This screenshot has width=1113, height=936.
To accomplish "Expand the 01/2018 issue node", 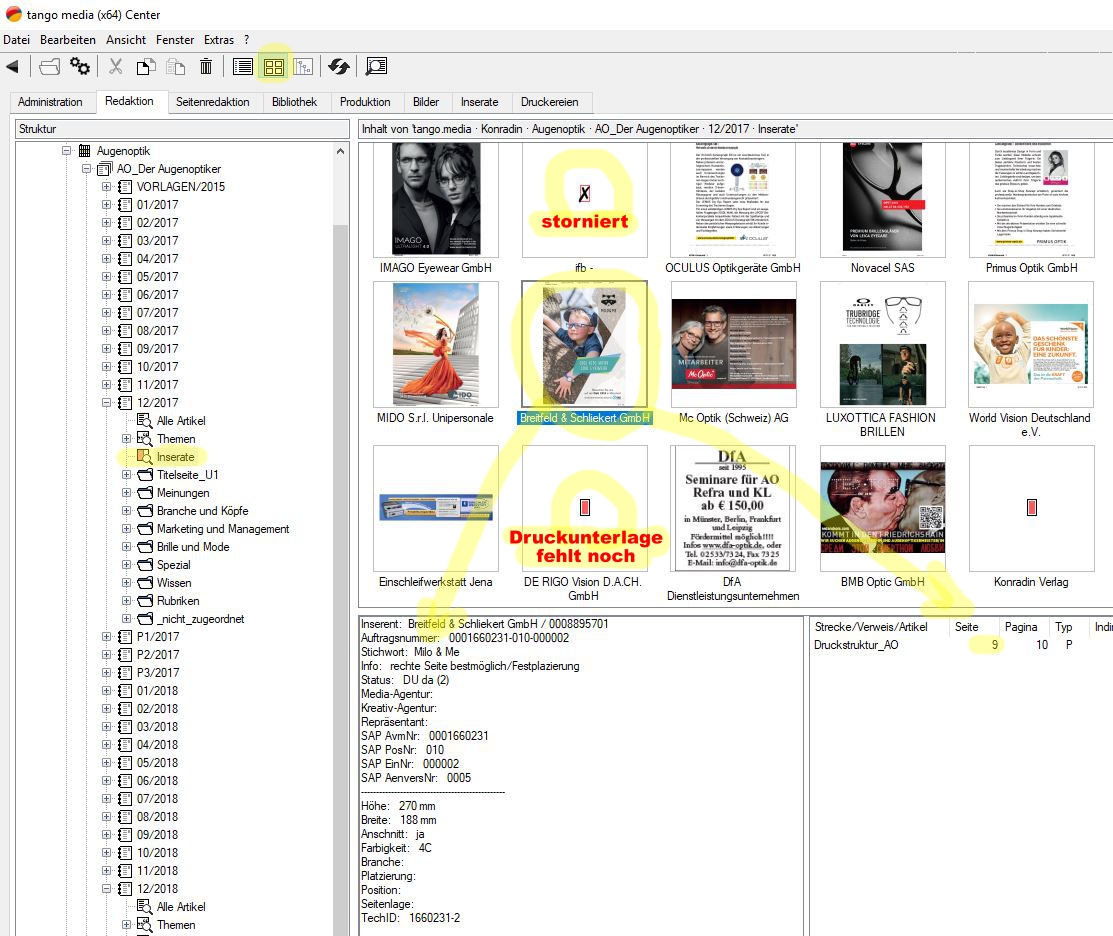I will (x=107, y=691).
